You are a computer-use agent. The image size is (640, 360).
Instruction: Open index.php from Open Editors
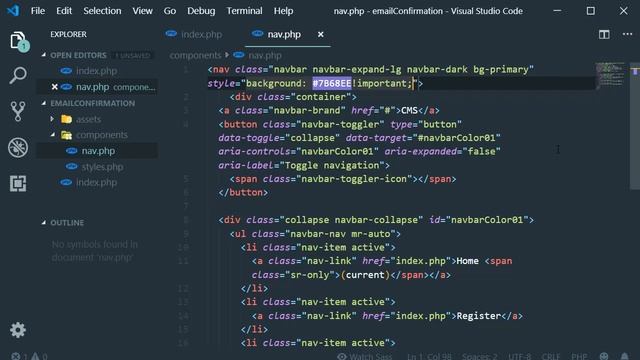(x=96, y=71)
